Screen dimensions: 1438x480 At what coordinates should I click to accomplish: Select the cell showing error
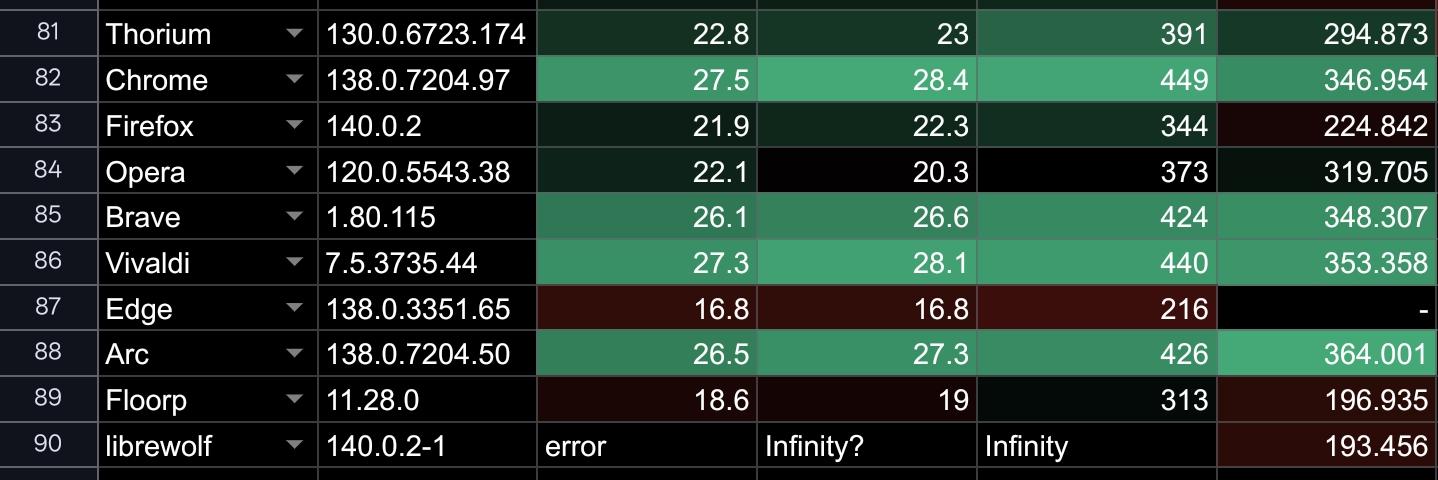(646, 446)
